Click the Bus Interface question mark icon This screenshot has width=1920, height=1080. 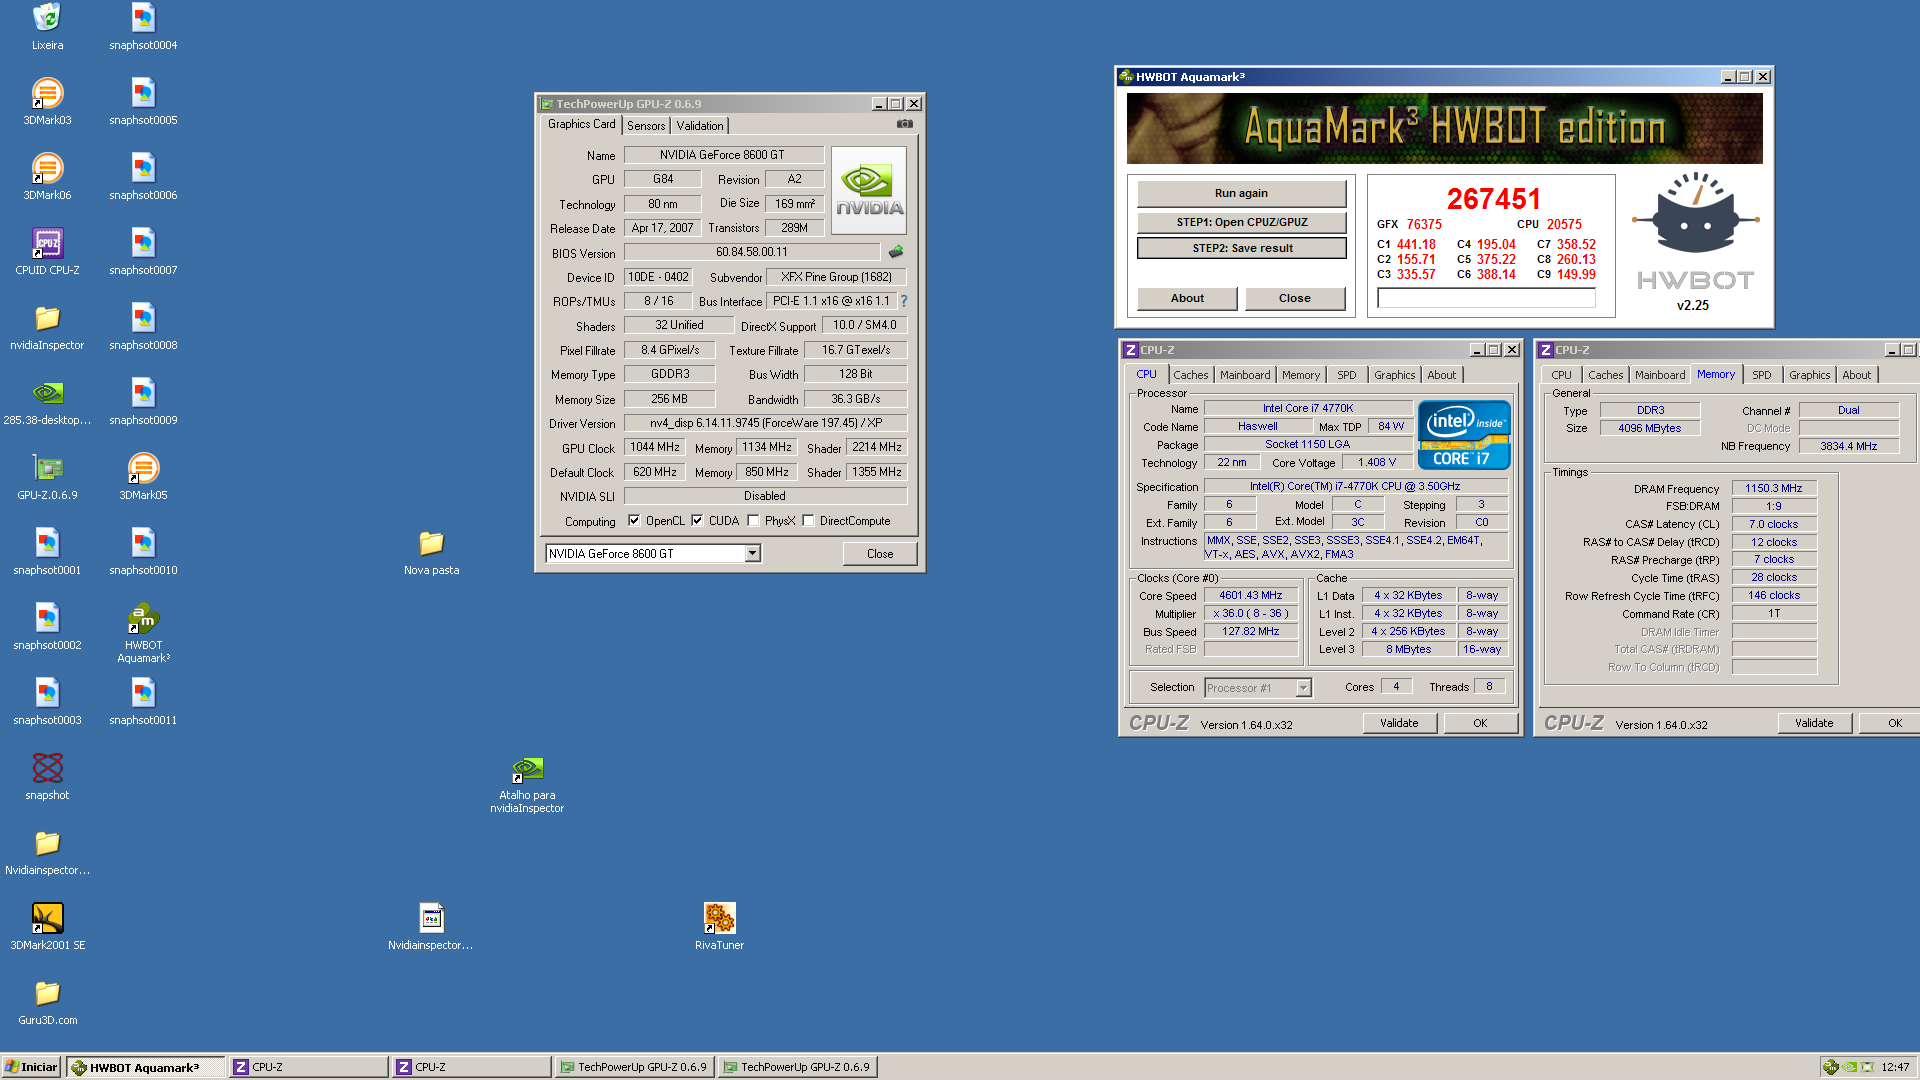[903, 301]
